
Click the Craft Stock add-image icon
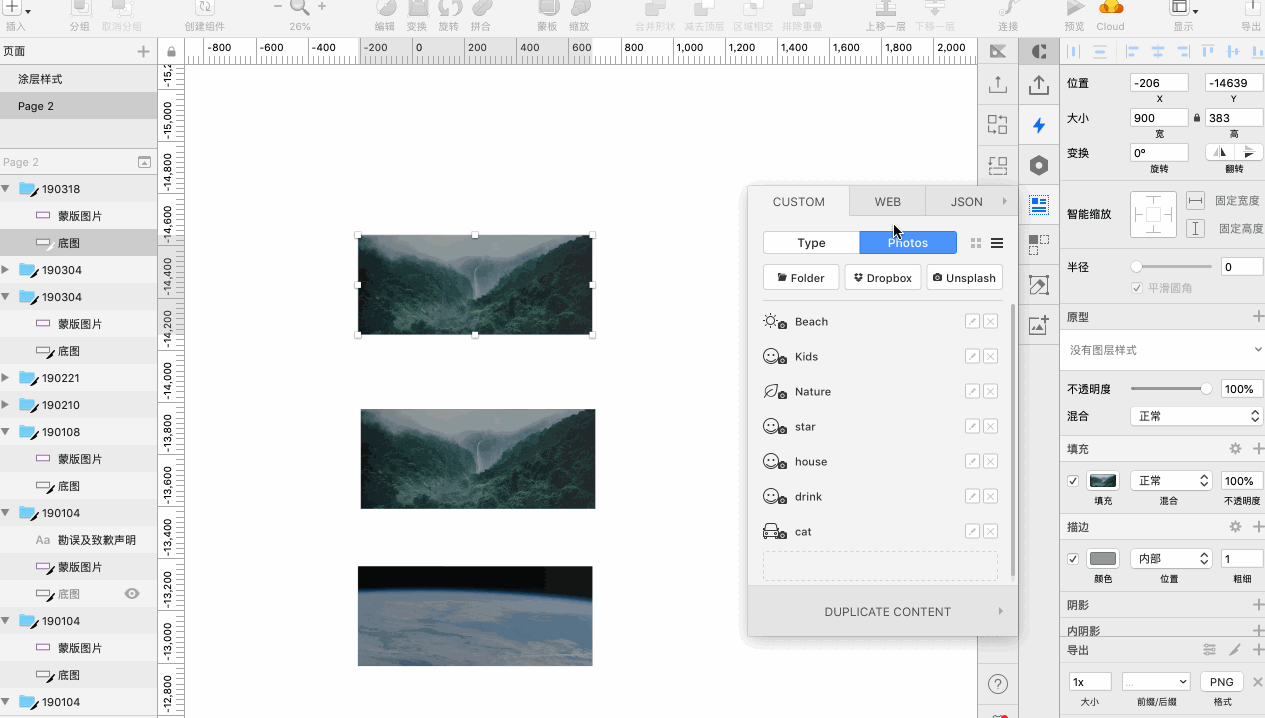pos(1039,325)
